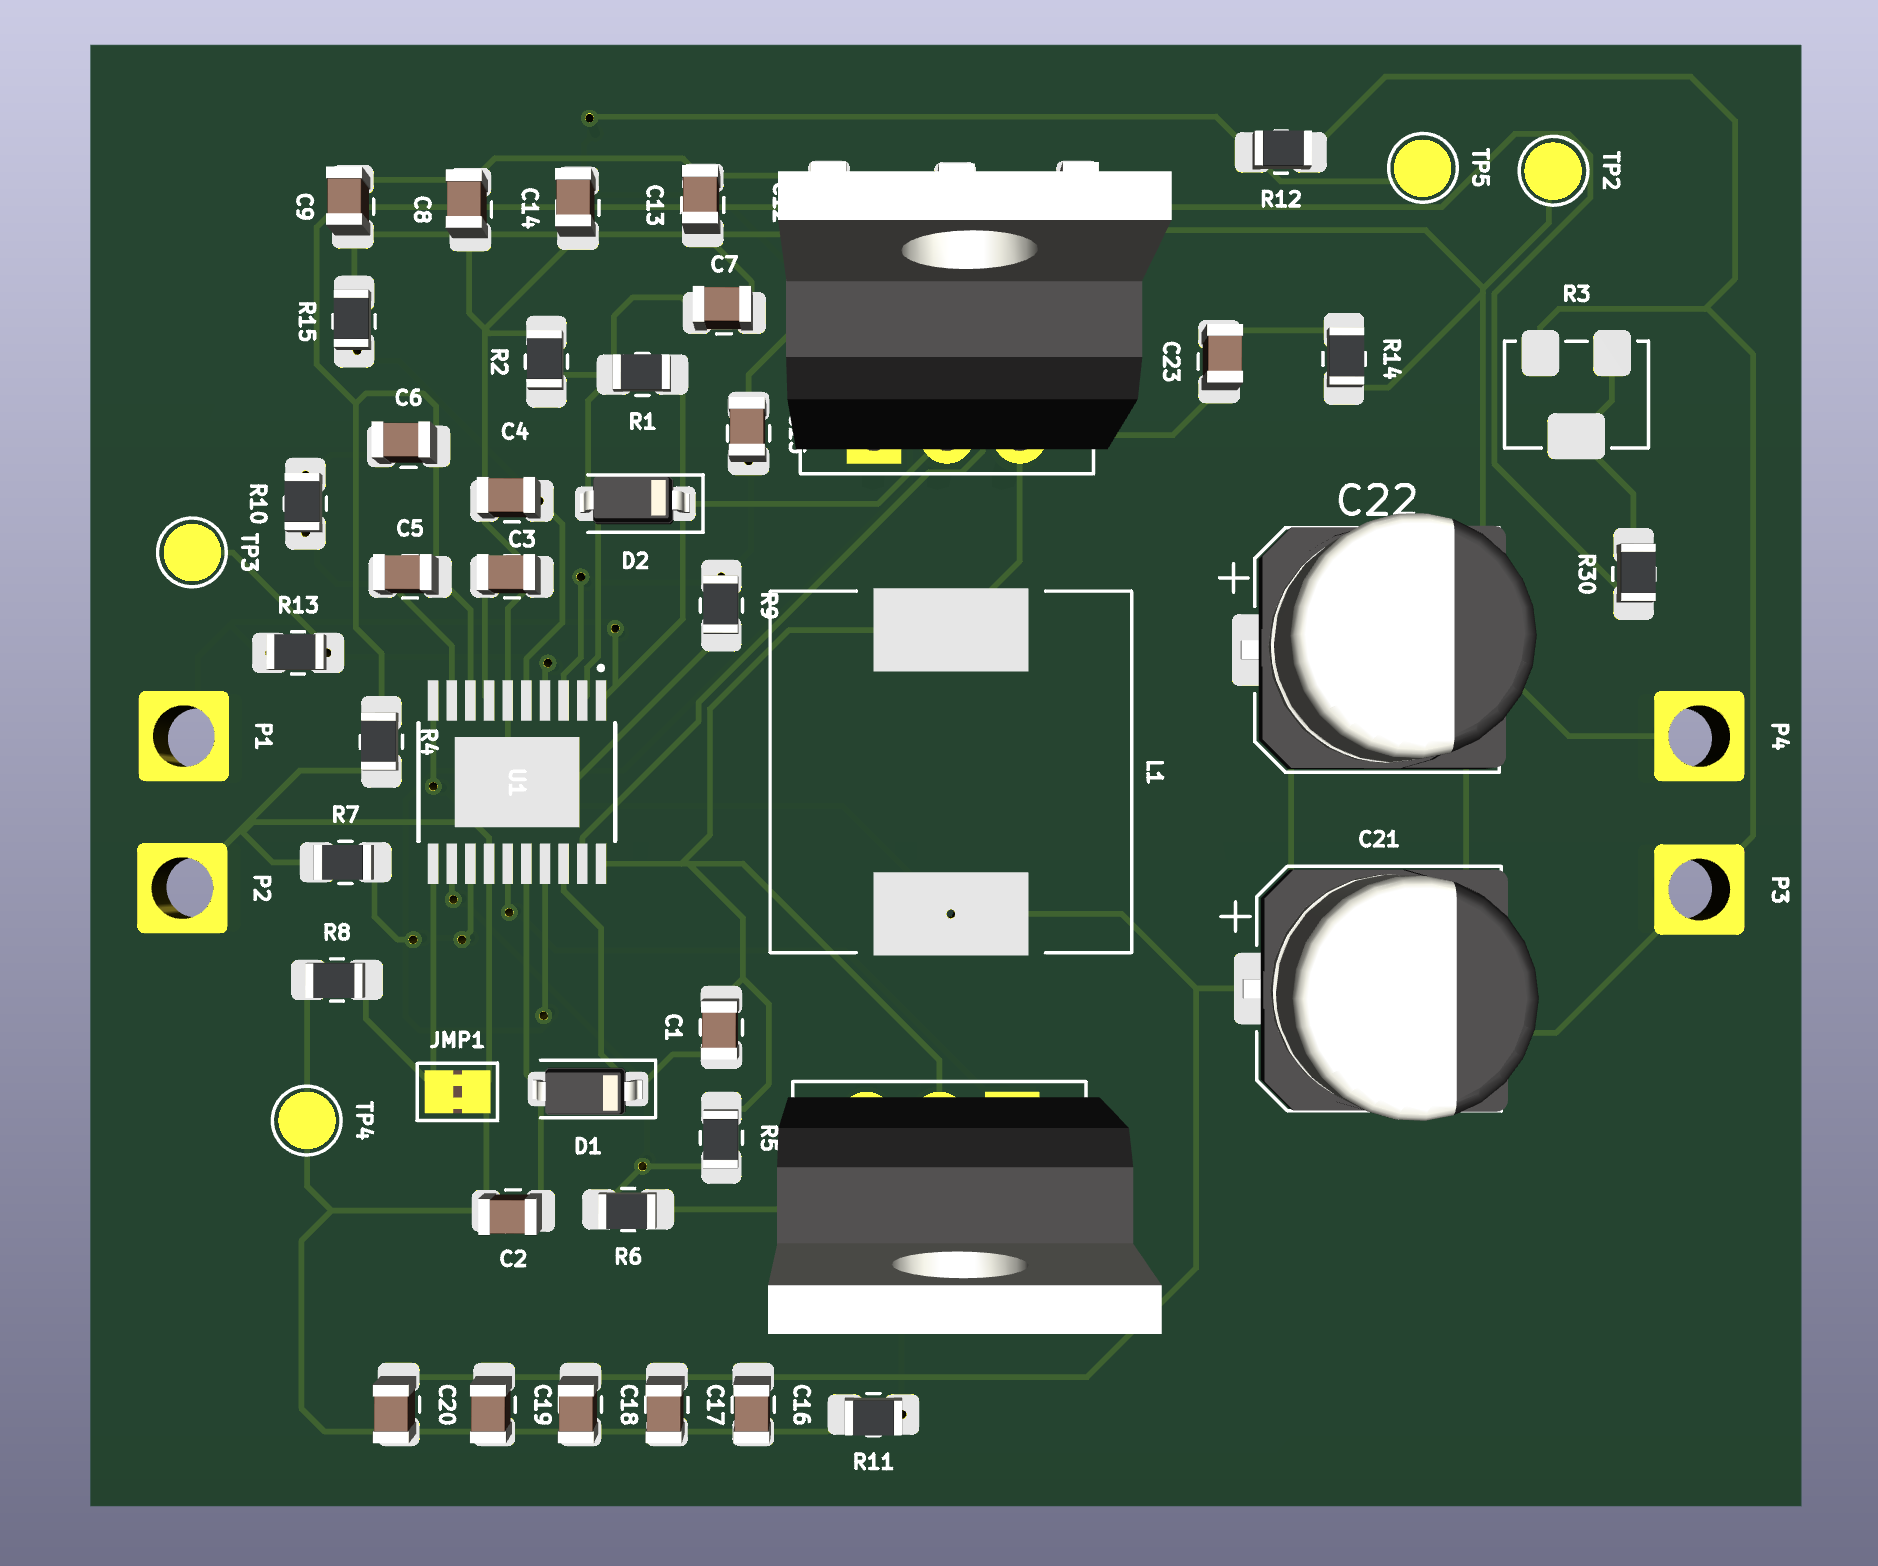Click the 'C21' silkscreen label
This screenshot has height=1566, width=1878.
[x=1378, y=839]
